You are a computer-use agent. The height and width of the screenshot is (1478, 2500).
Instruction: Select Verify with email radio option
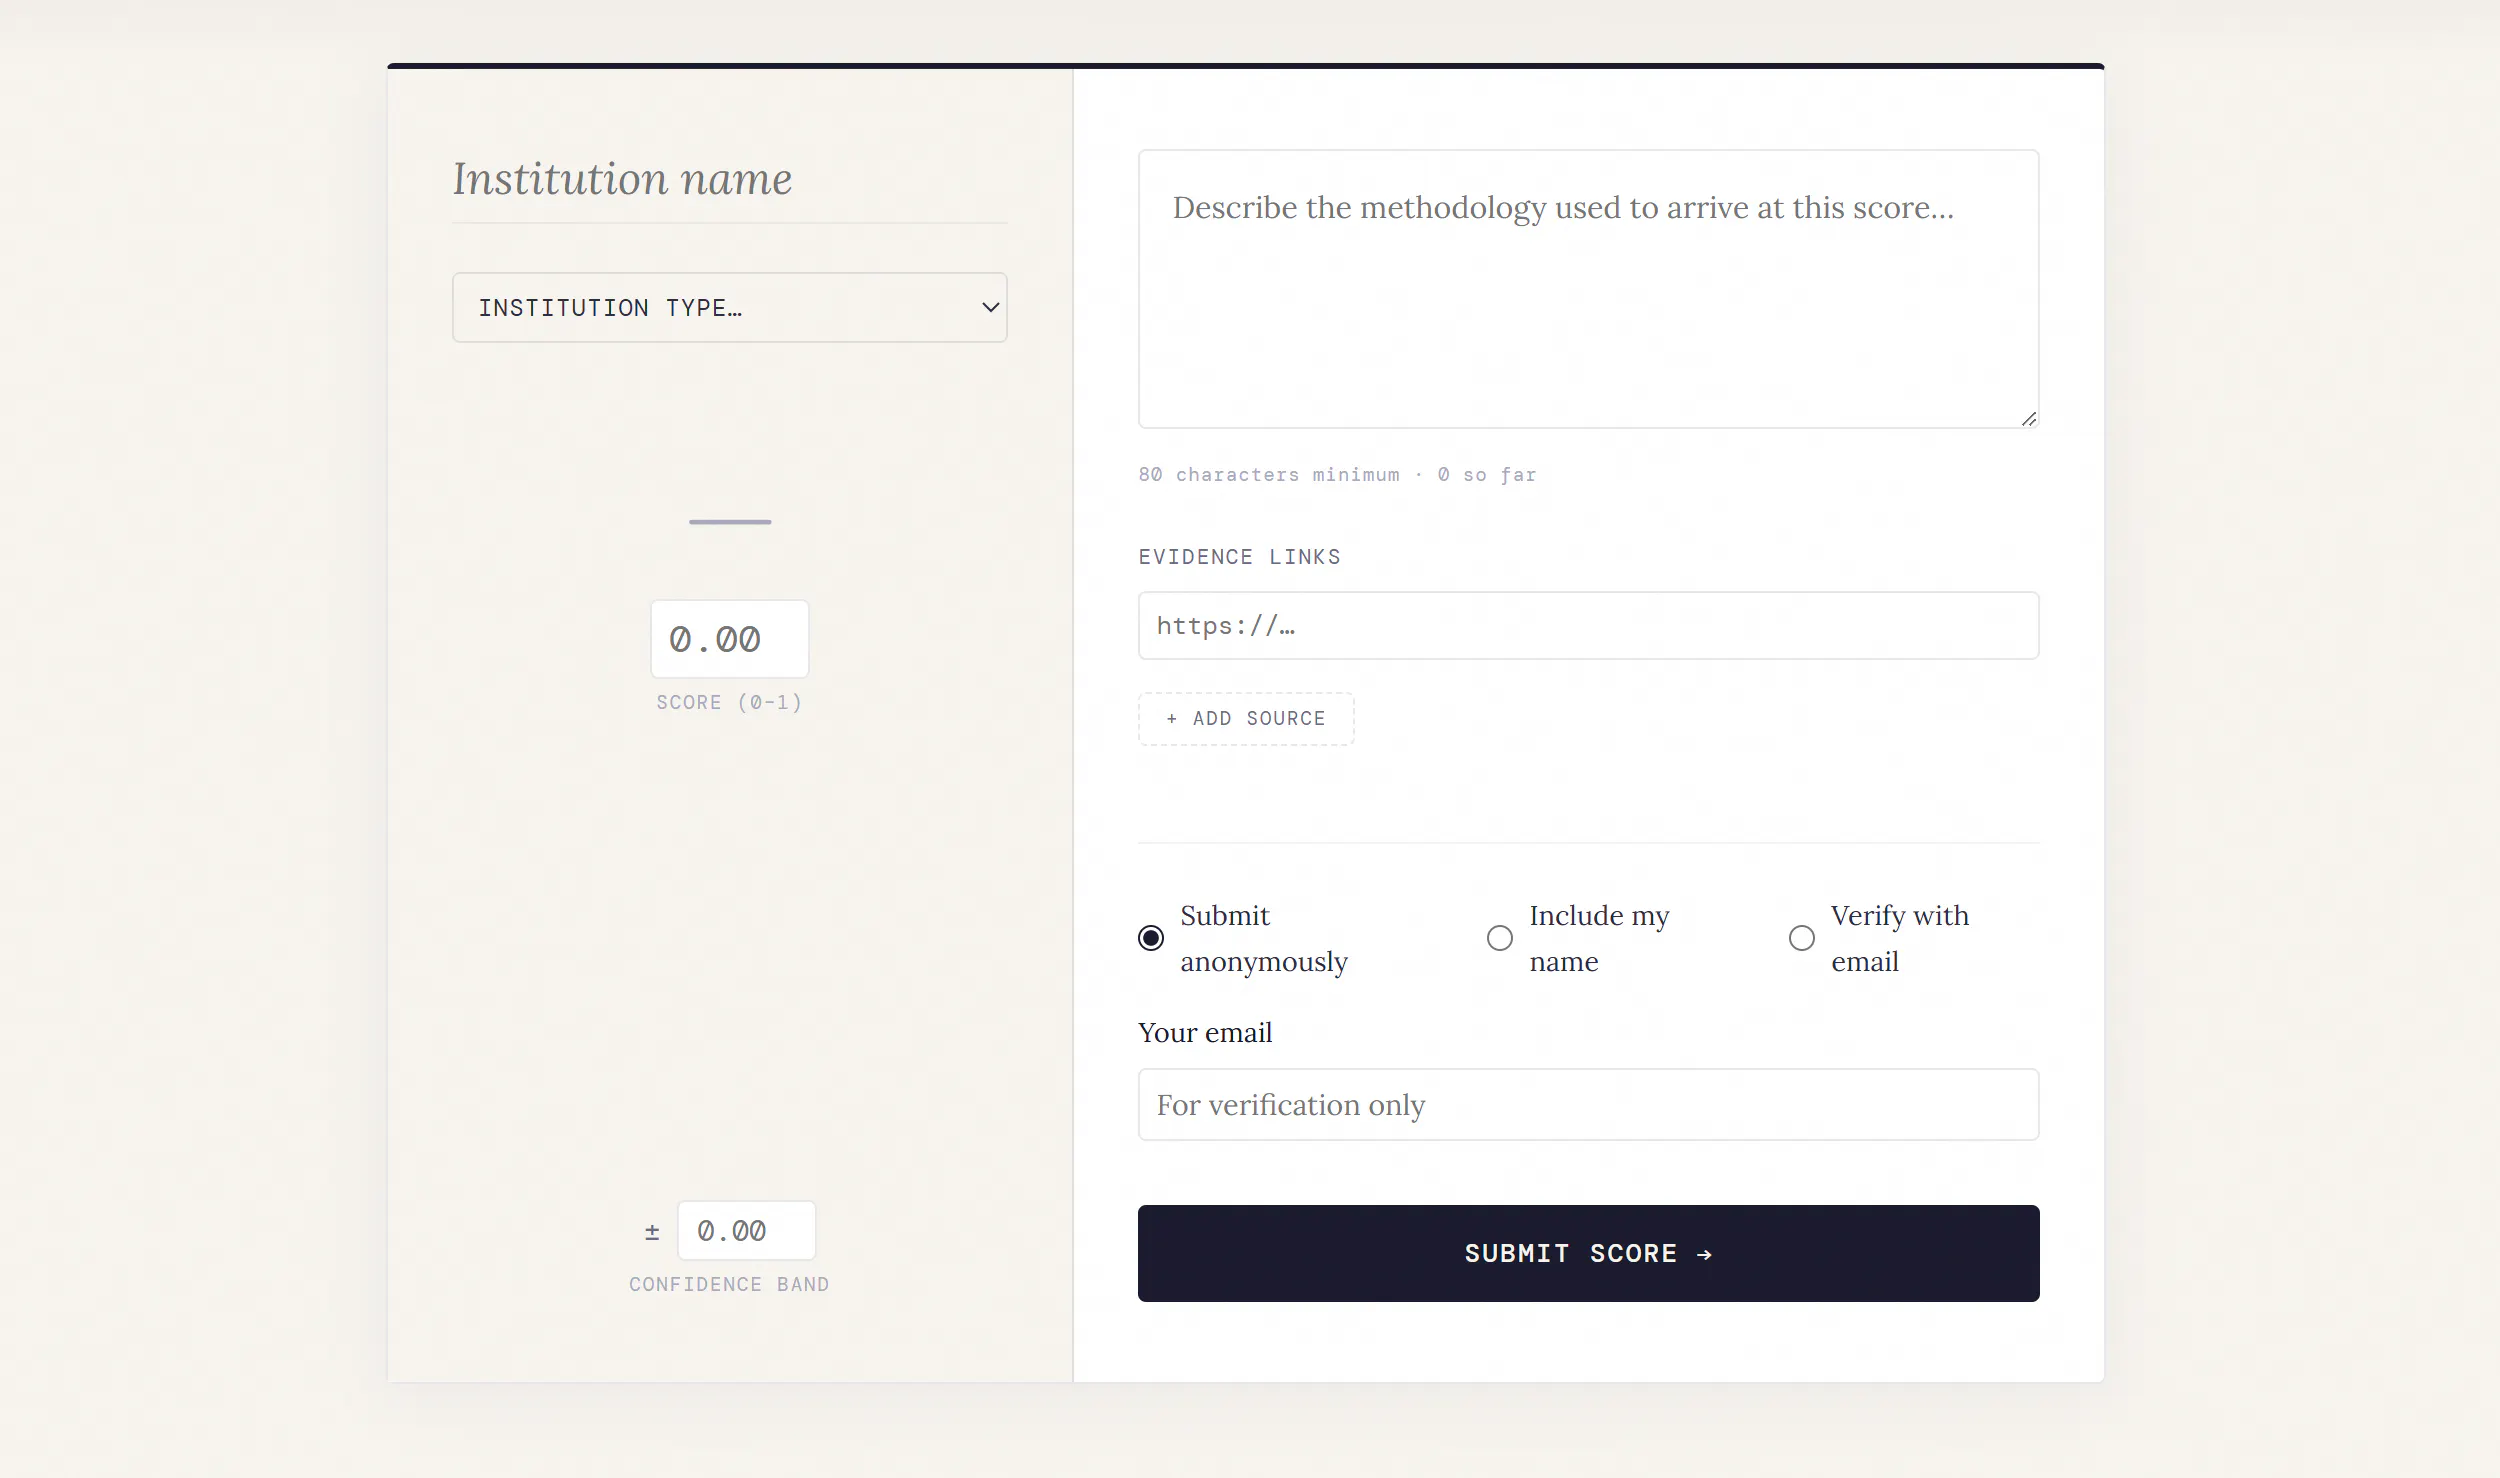point(1801,938)
